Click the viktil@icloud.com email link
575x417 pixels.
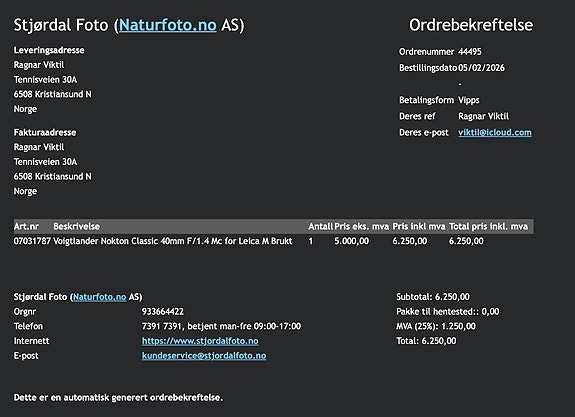click(495, 132)
